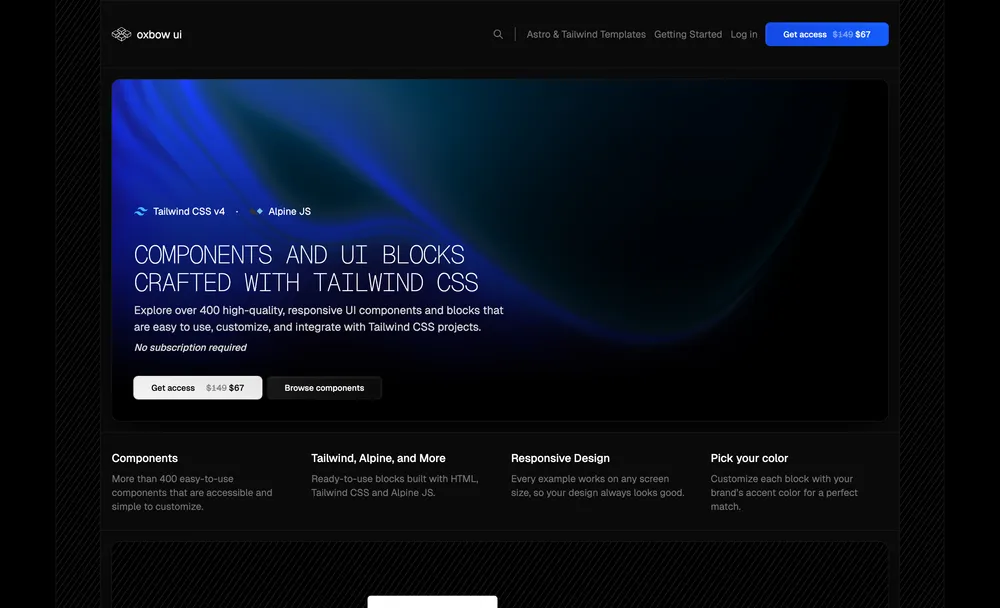Click Browse components
Viewport: 1000px width, 608px height.
pos(324,388)
